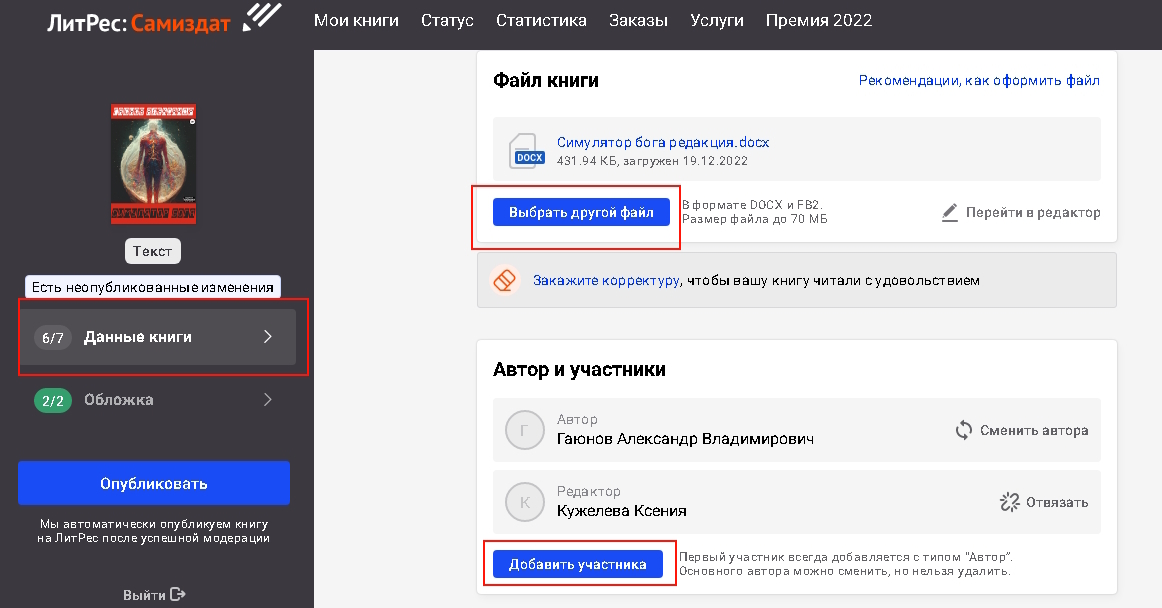Click the 2/2 green progress badge
The width and height of the screenshot is (1162, 608).
(x=53, y=400)
